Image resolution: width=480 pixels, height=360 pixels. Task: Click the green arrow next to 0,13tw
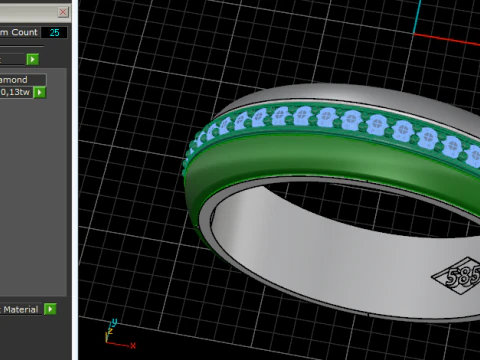click(40, 92)
